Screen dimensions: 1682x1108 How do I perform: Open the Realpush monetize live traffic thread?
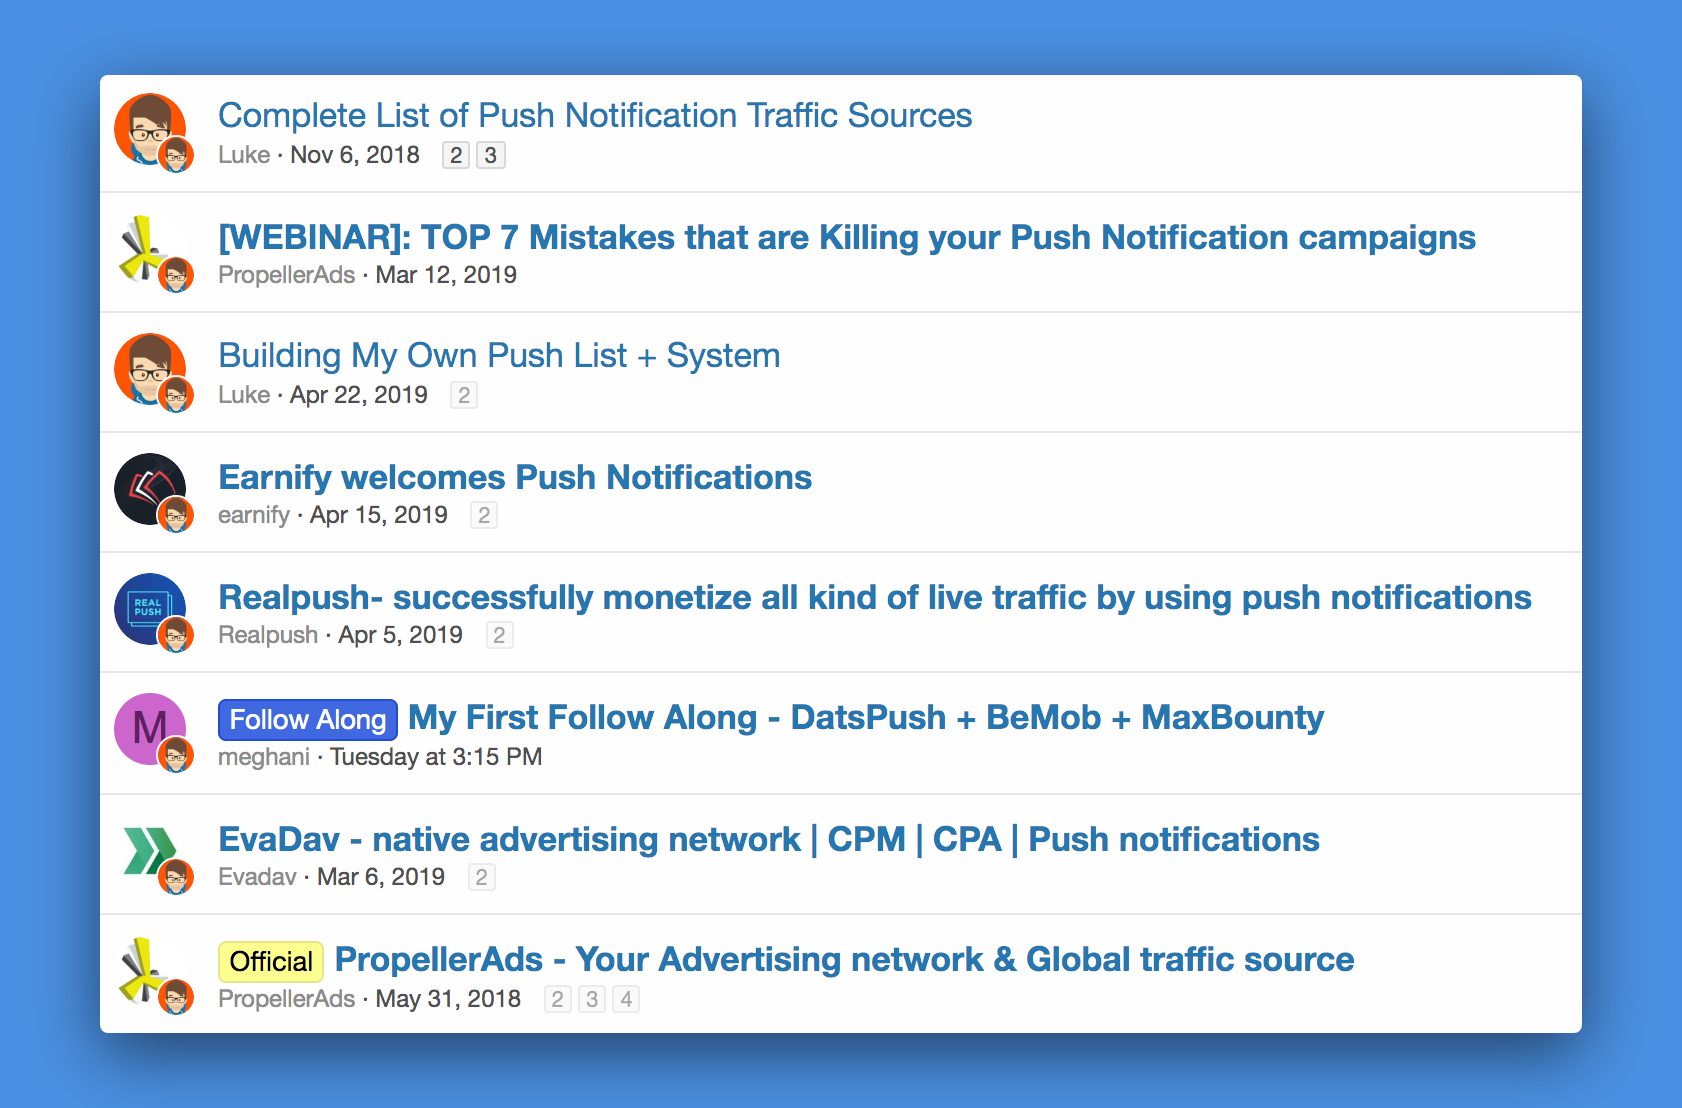(x=875, y=597)
